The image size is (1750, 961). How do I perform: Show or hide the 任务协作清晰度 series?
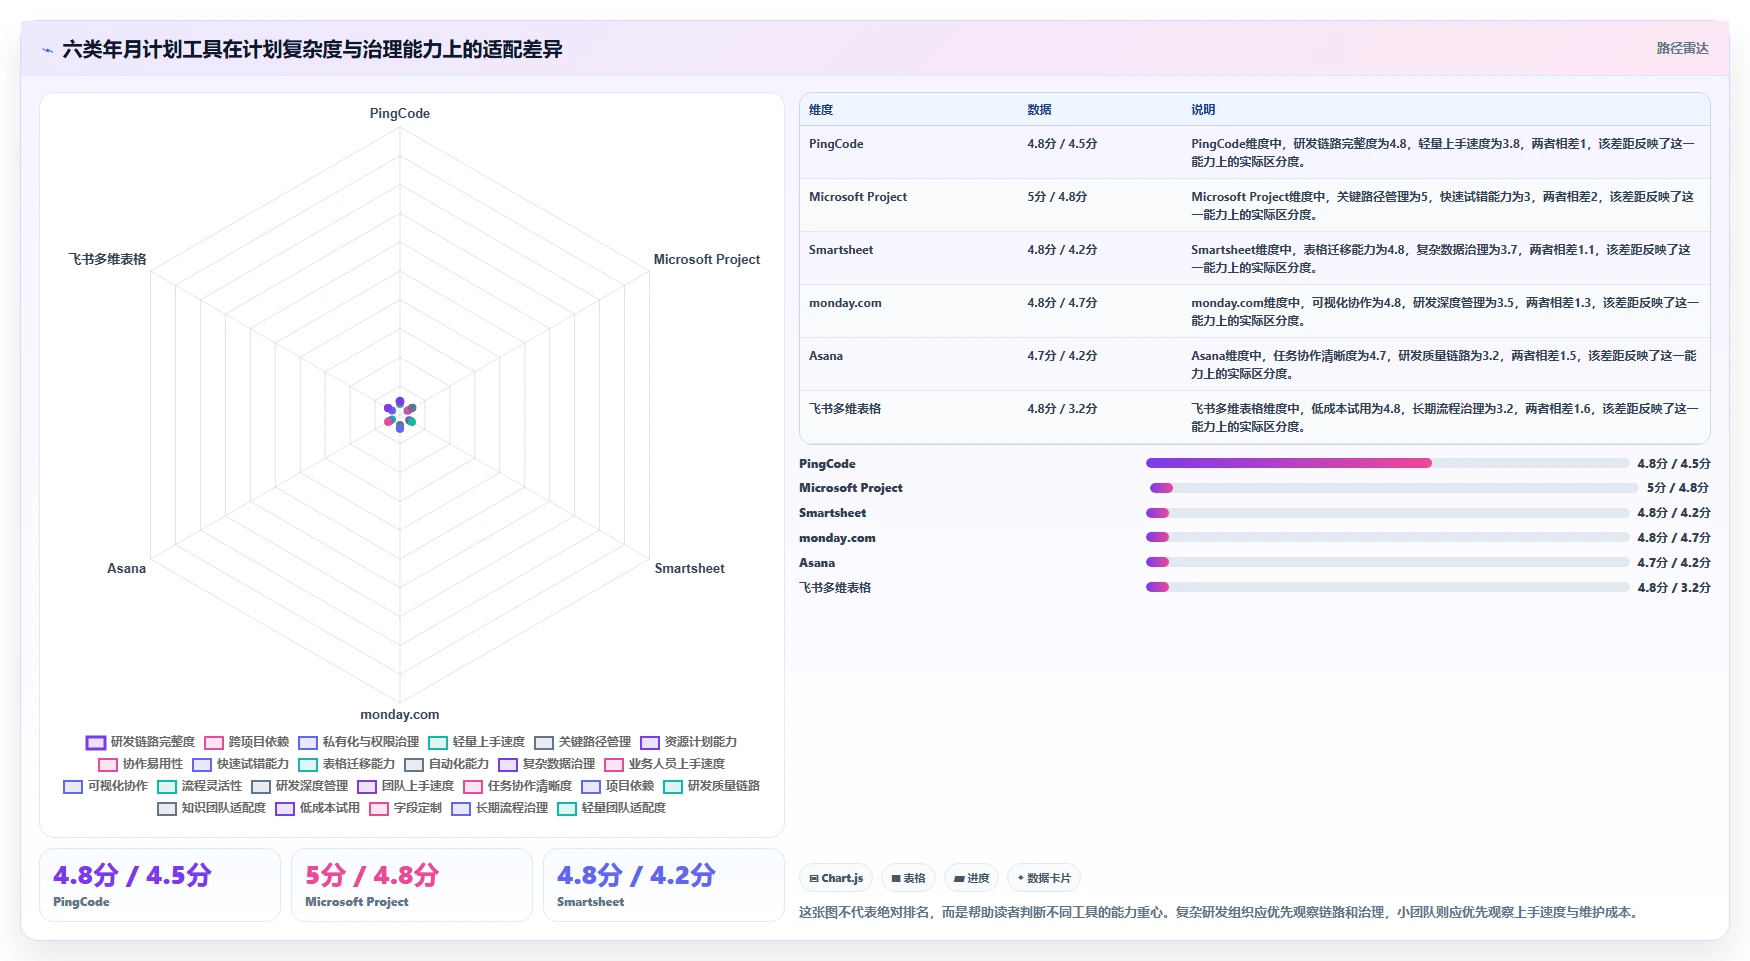[517, 786]
